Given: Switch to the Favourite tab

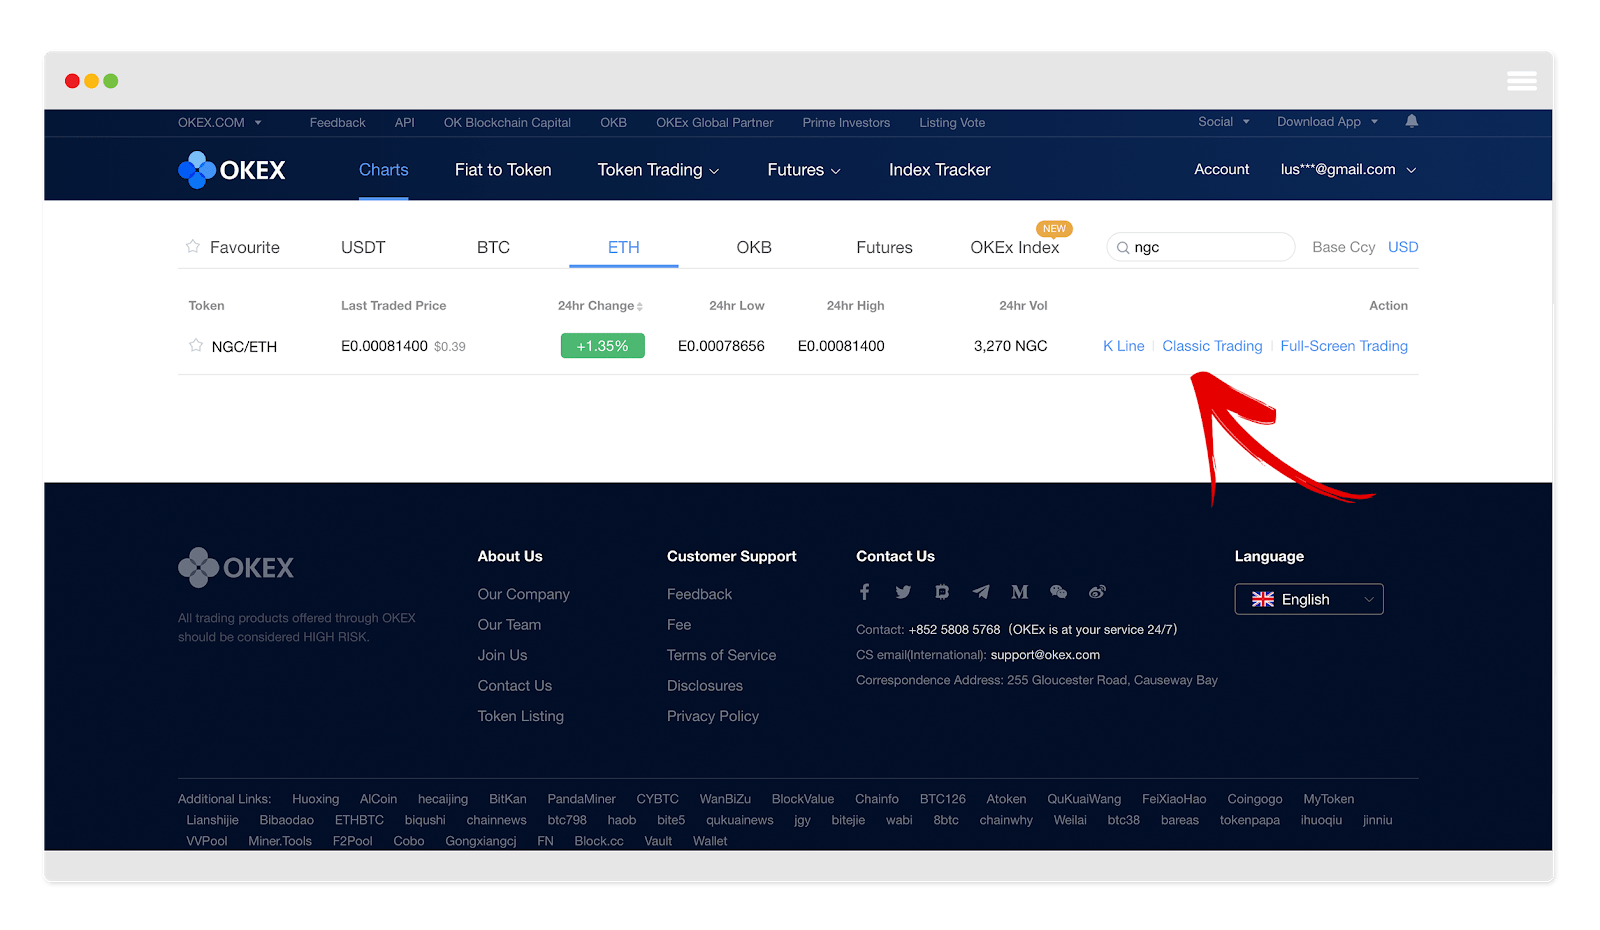Looking at the screenshot, I should click(245, 248).
